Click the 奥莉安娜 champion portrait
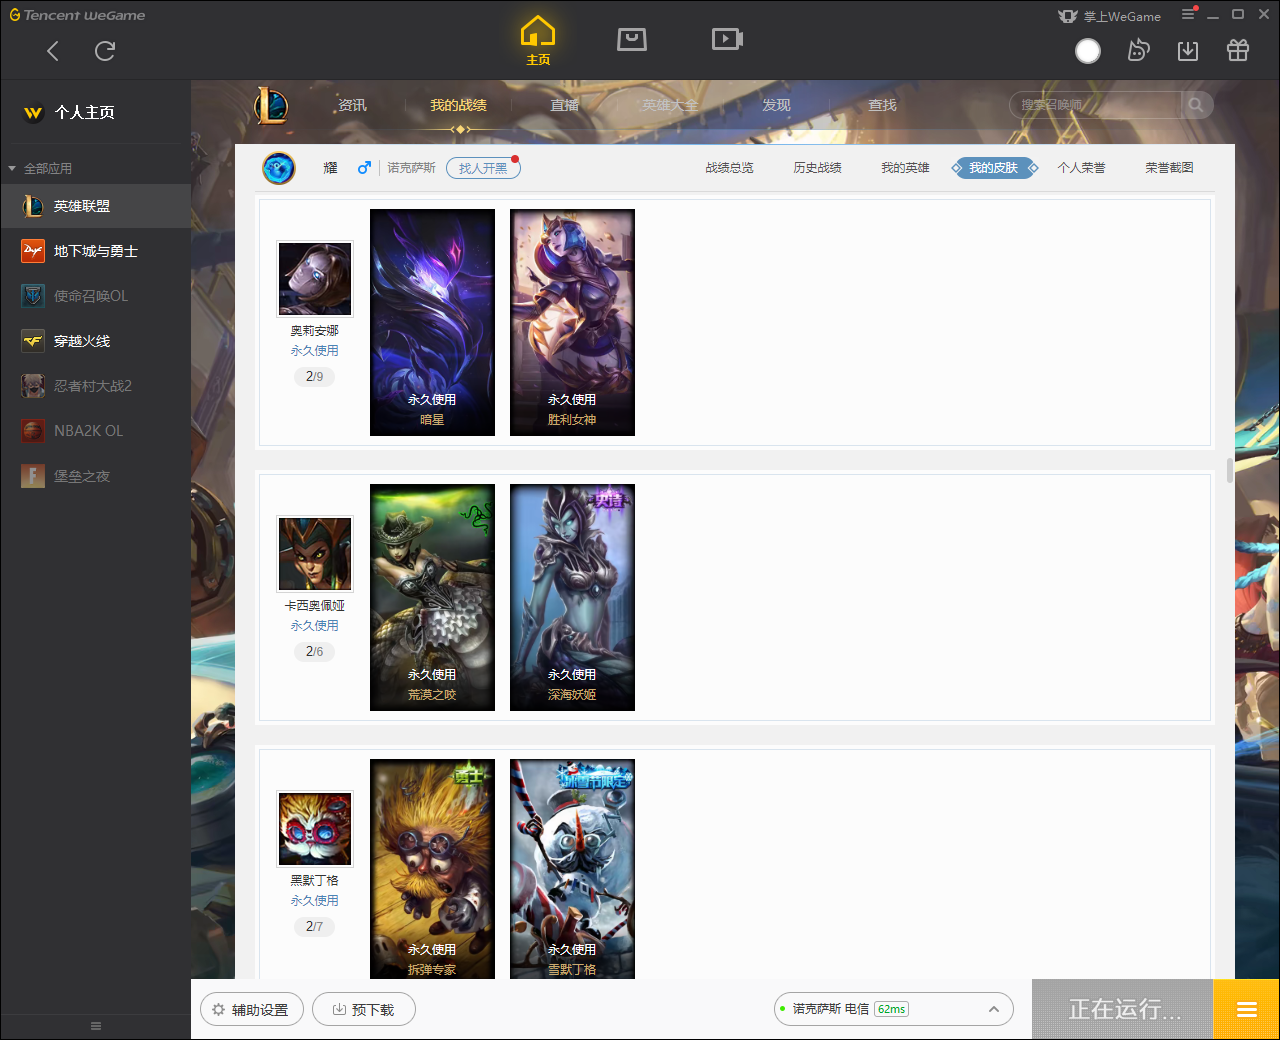The width and height of the screenshot is (1280, 1040). (x=315, y=279)
